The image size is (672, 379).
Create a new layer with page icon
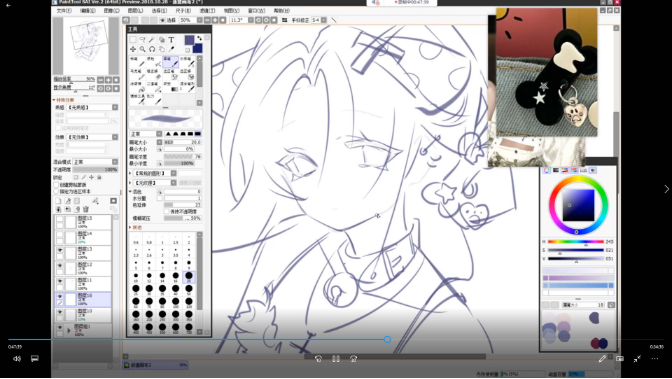58,201
